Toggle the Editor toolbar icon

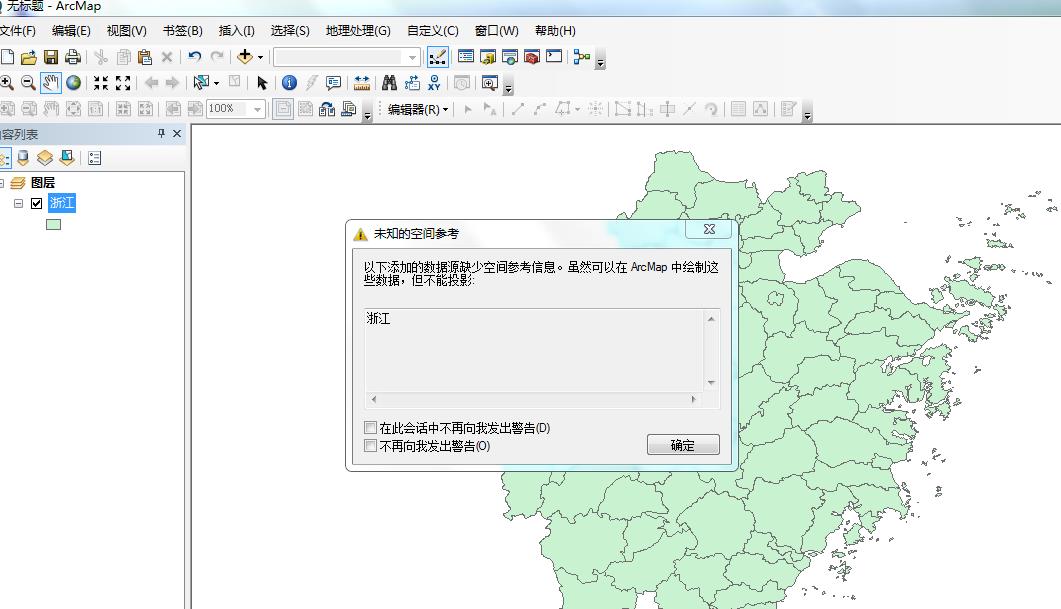tap(438, 57)
